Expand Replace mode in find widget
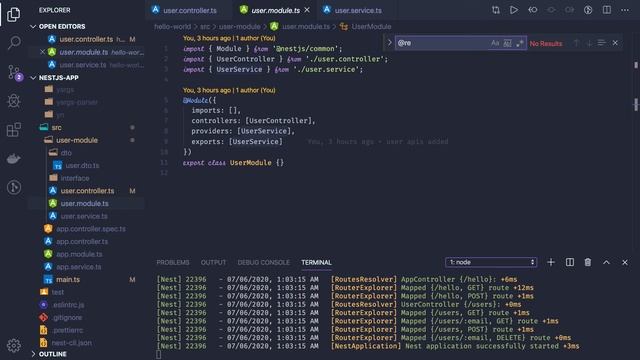 point(389,42)
